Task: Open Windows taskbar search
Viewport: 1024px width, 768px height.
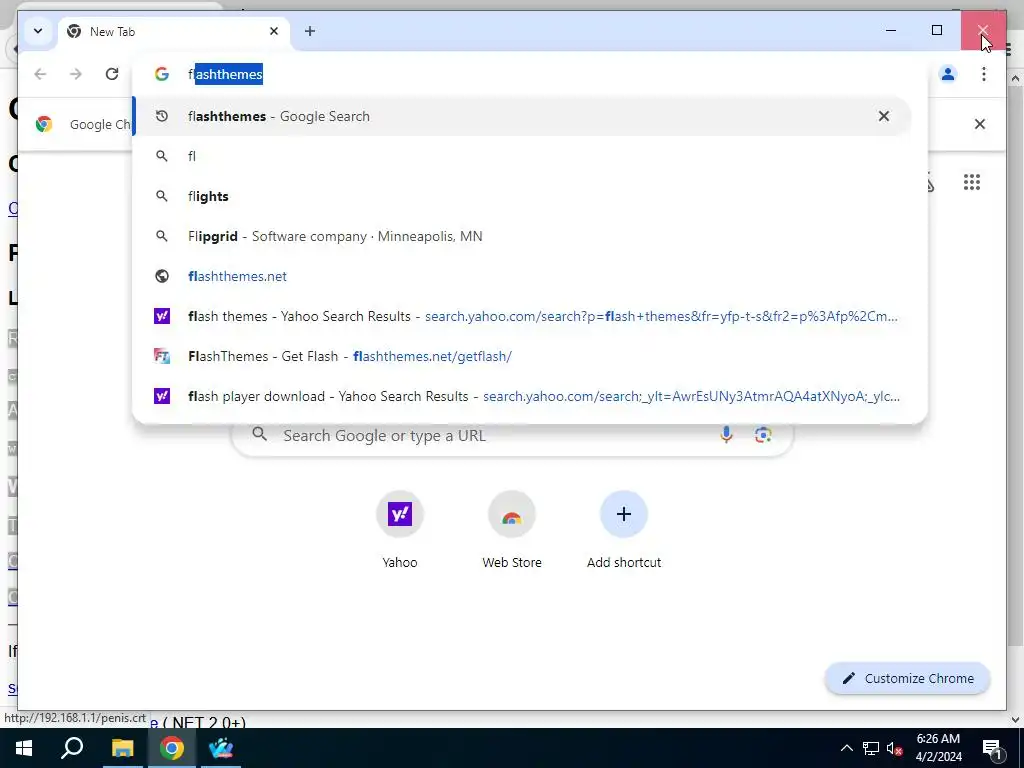Action: click(72, 748)
